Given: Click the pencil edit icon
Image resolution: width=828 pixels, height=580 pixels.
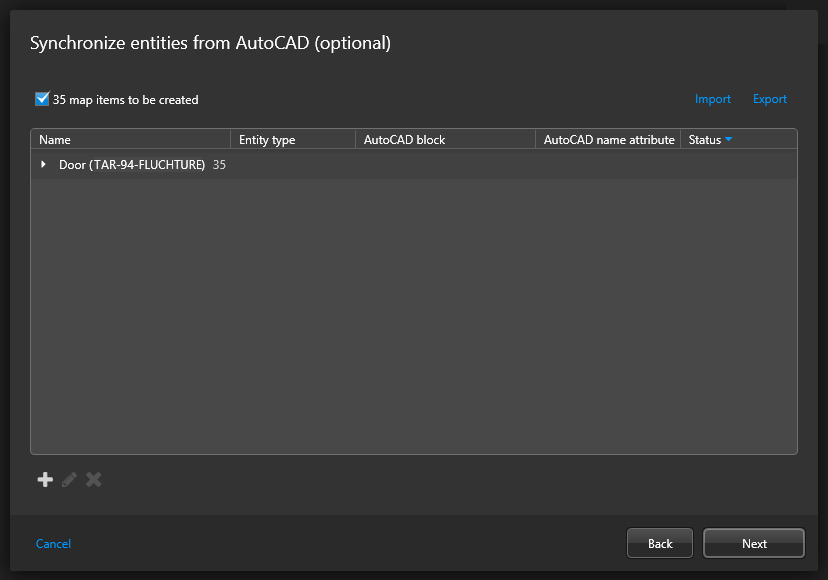Looking at the screenshot, I should pyautogui.click(x=69, y=480).
